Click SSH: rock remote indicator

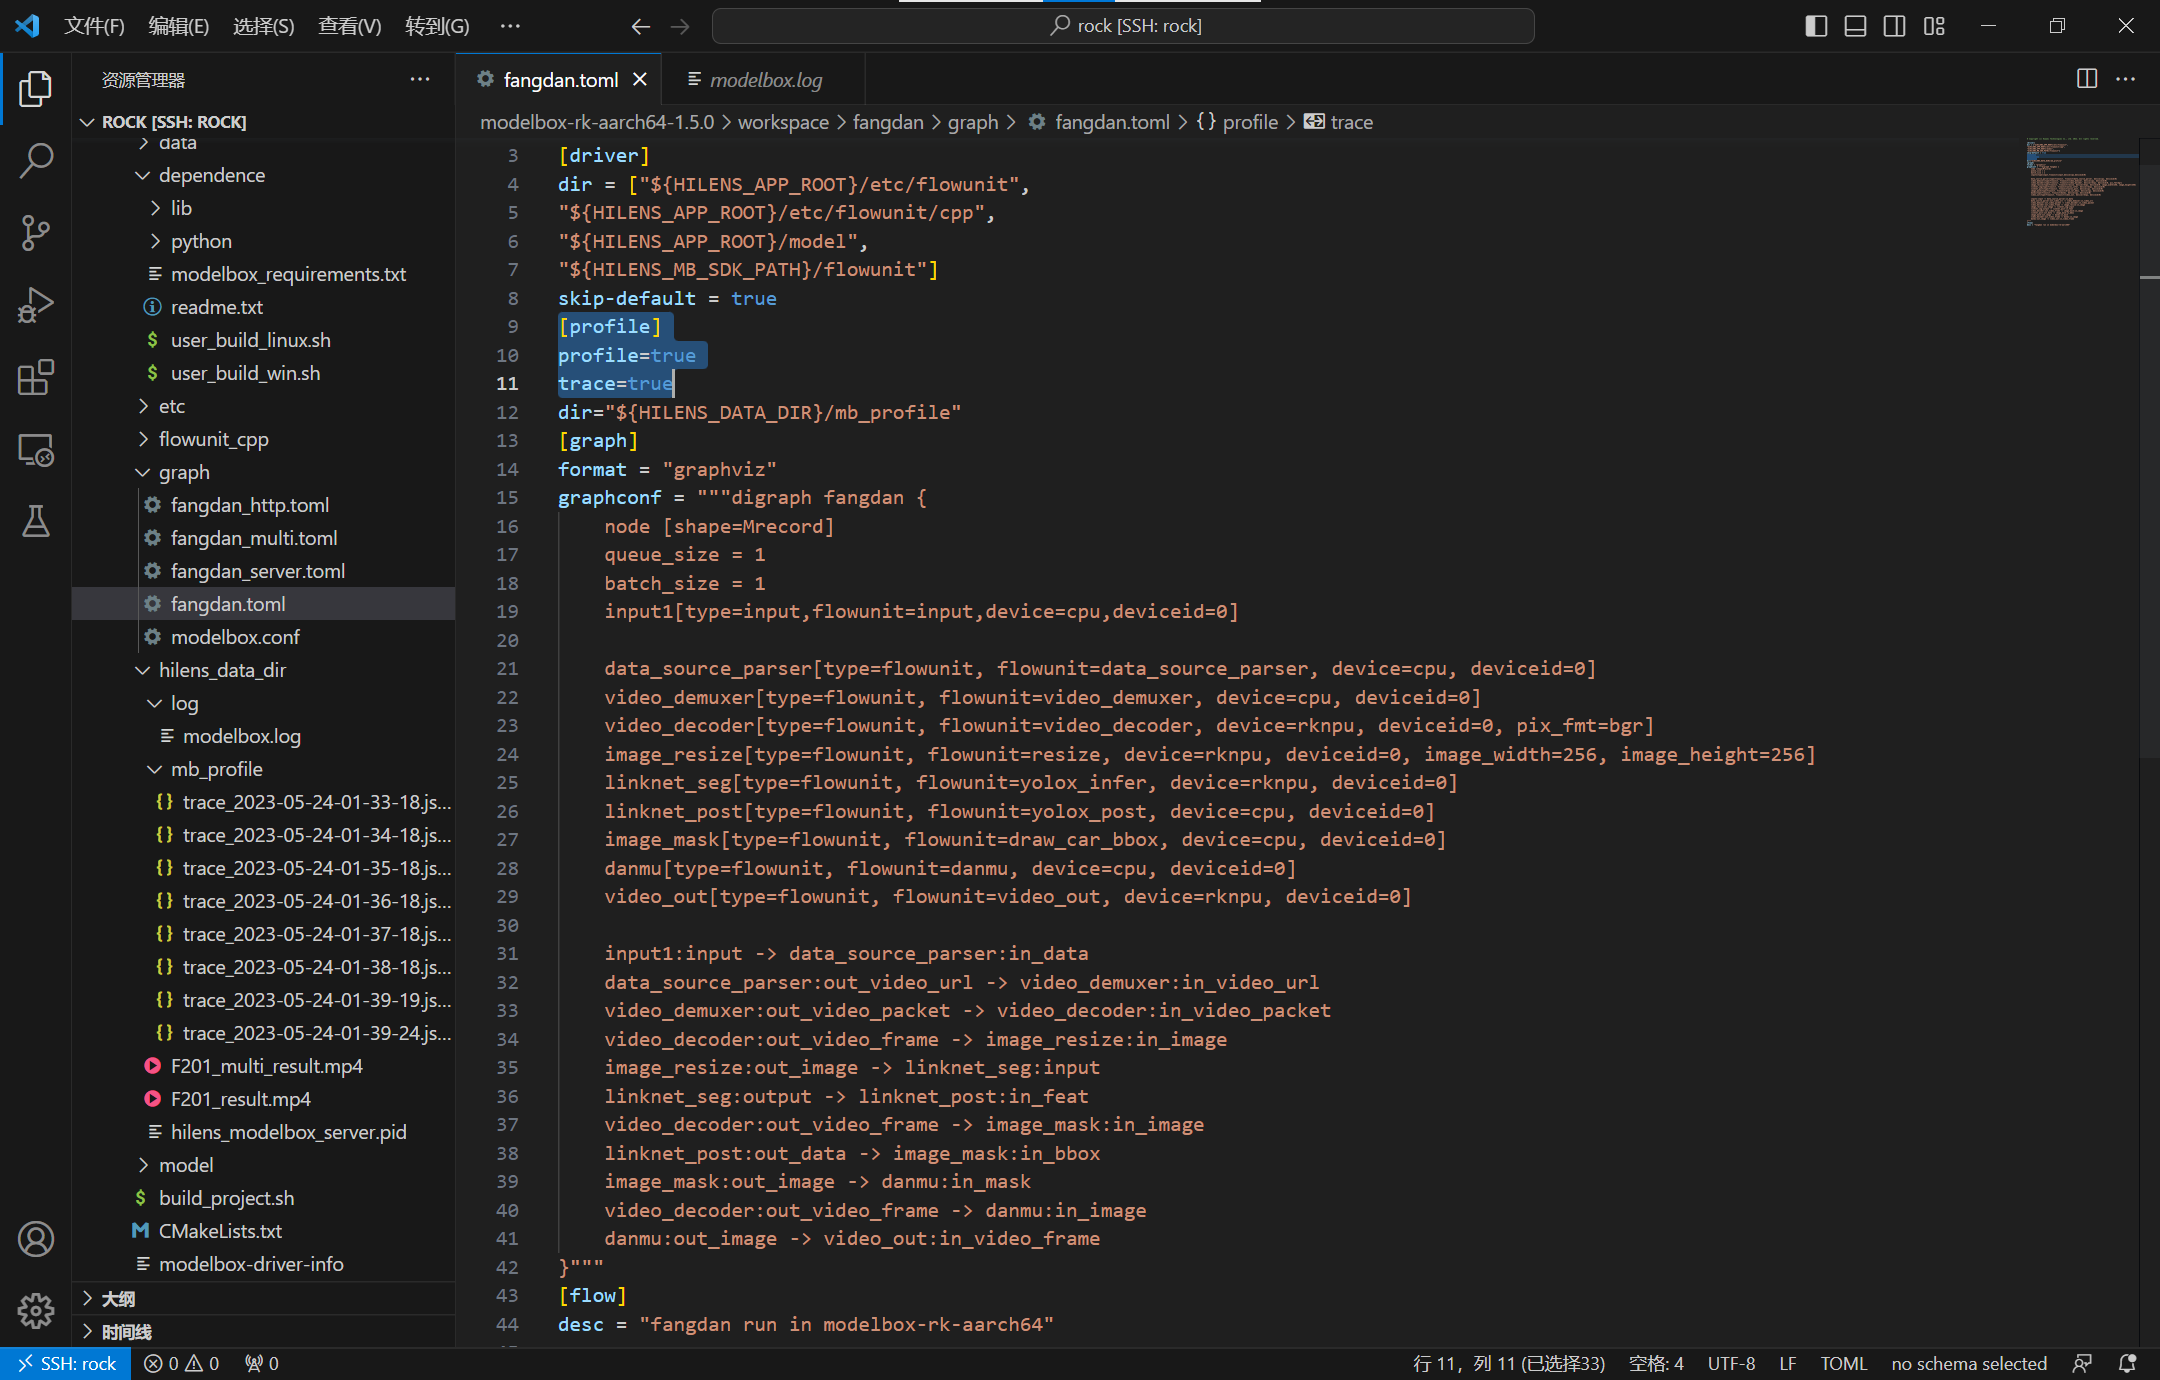(67, 1363)
